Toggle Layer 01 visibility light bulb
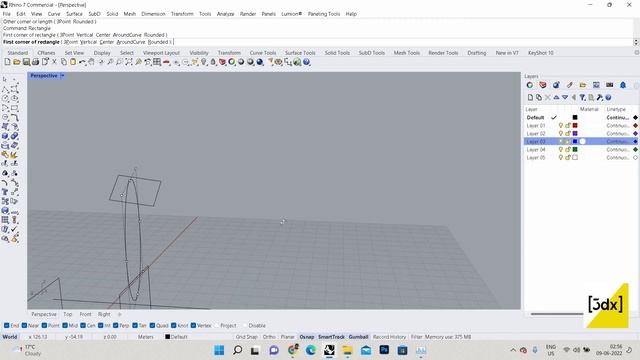The width and height of the screenshot is (640, 360). point(561,126)
